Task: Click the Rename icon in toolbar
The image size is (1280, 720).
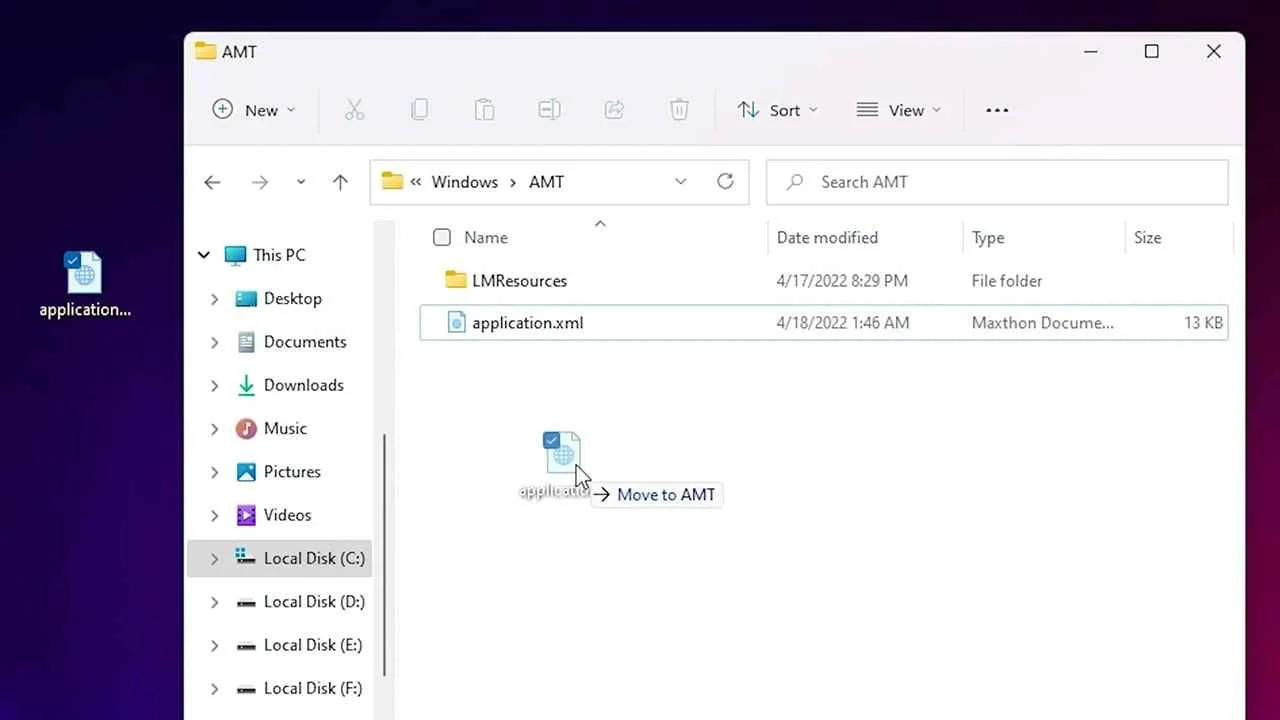Action: [549, 110]
